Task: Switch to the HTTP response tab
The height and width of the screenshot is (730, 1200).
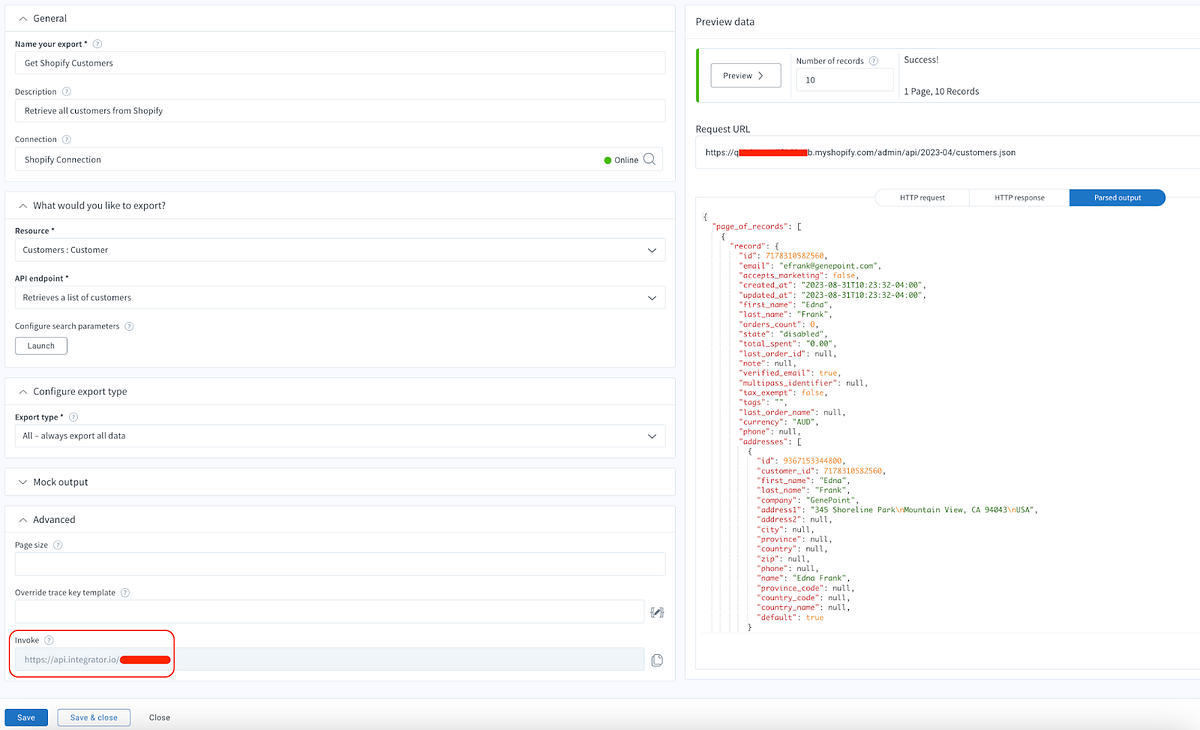Action: coord(1018,197)
